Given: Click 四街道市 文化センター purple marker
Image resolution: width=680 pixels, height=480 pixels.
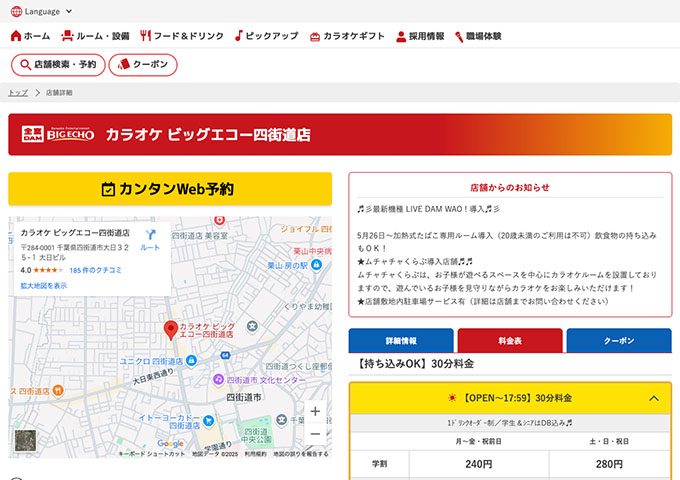Looking at the screenshot, I should point(218,379).
